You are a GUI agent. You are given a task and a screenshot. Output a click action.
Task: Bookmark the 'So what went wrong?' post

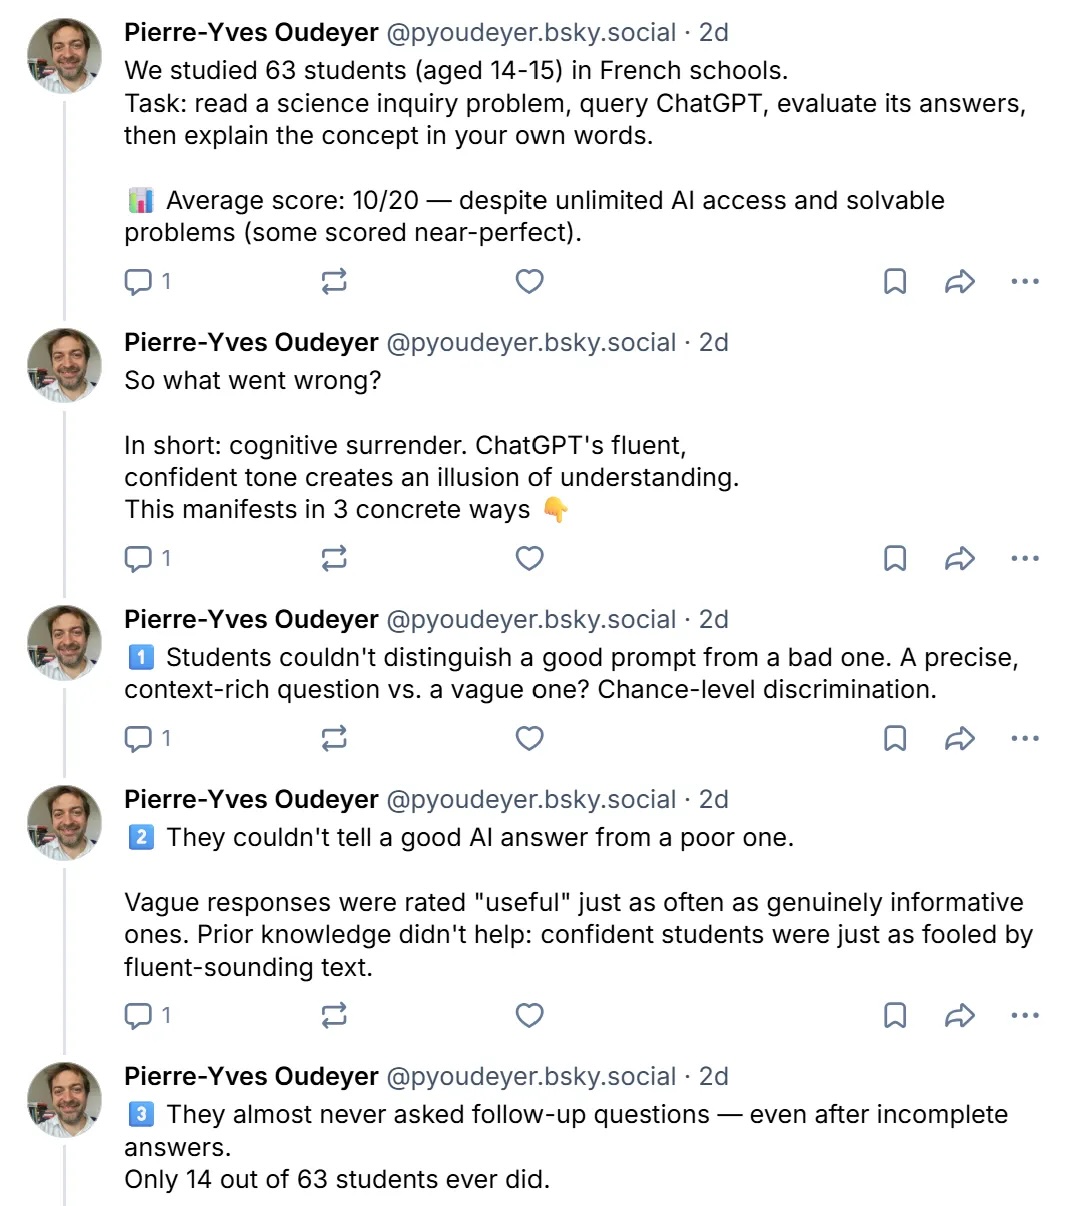tap(895, 558)
